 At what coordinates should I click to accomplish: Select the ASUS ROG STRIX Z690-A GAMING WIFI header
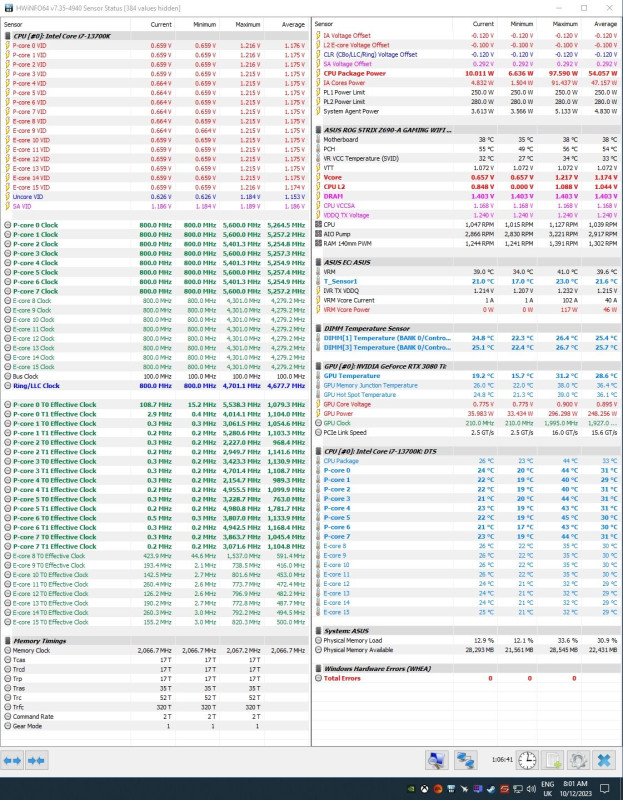point(466,130)
